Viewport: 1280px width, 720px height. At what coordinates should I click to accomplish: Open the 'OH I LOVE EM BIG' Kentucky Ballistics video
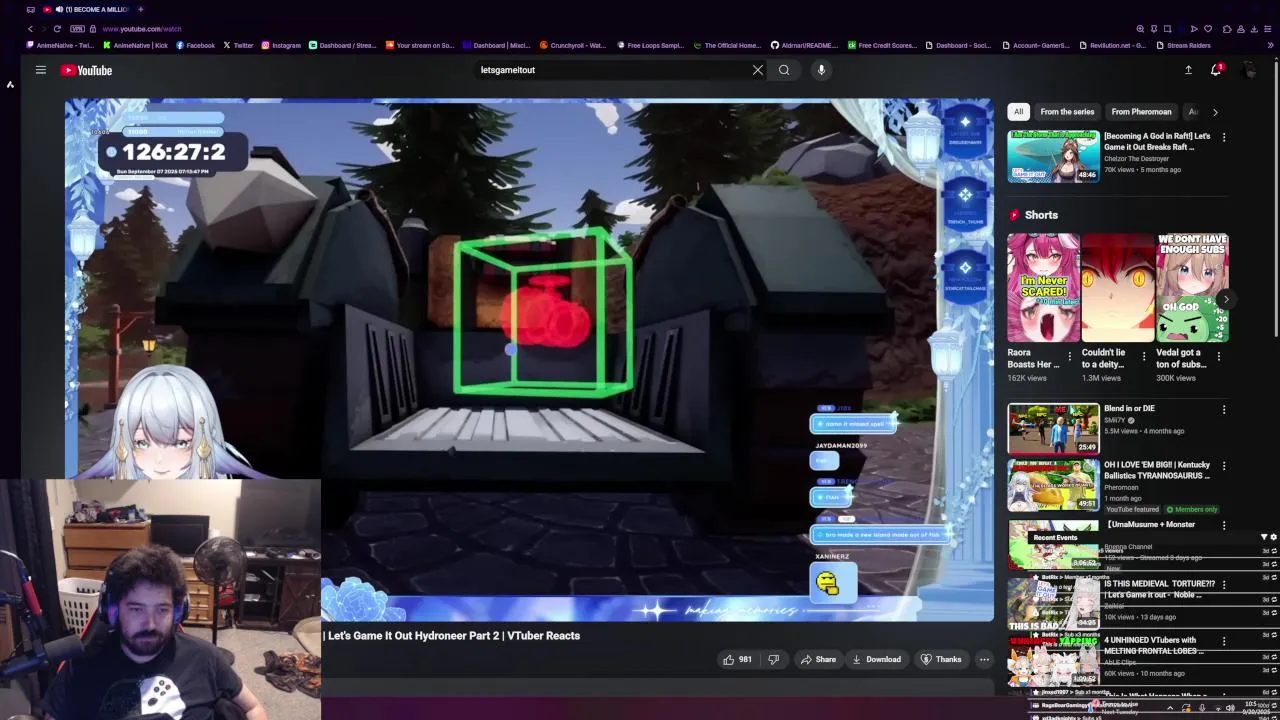pyautogui.click(x=1053, y=484)
